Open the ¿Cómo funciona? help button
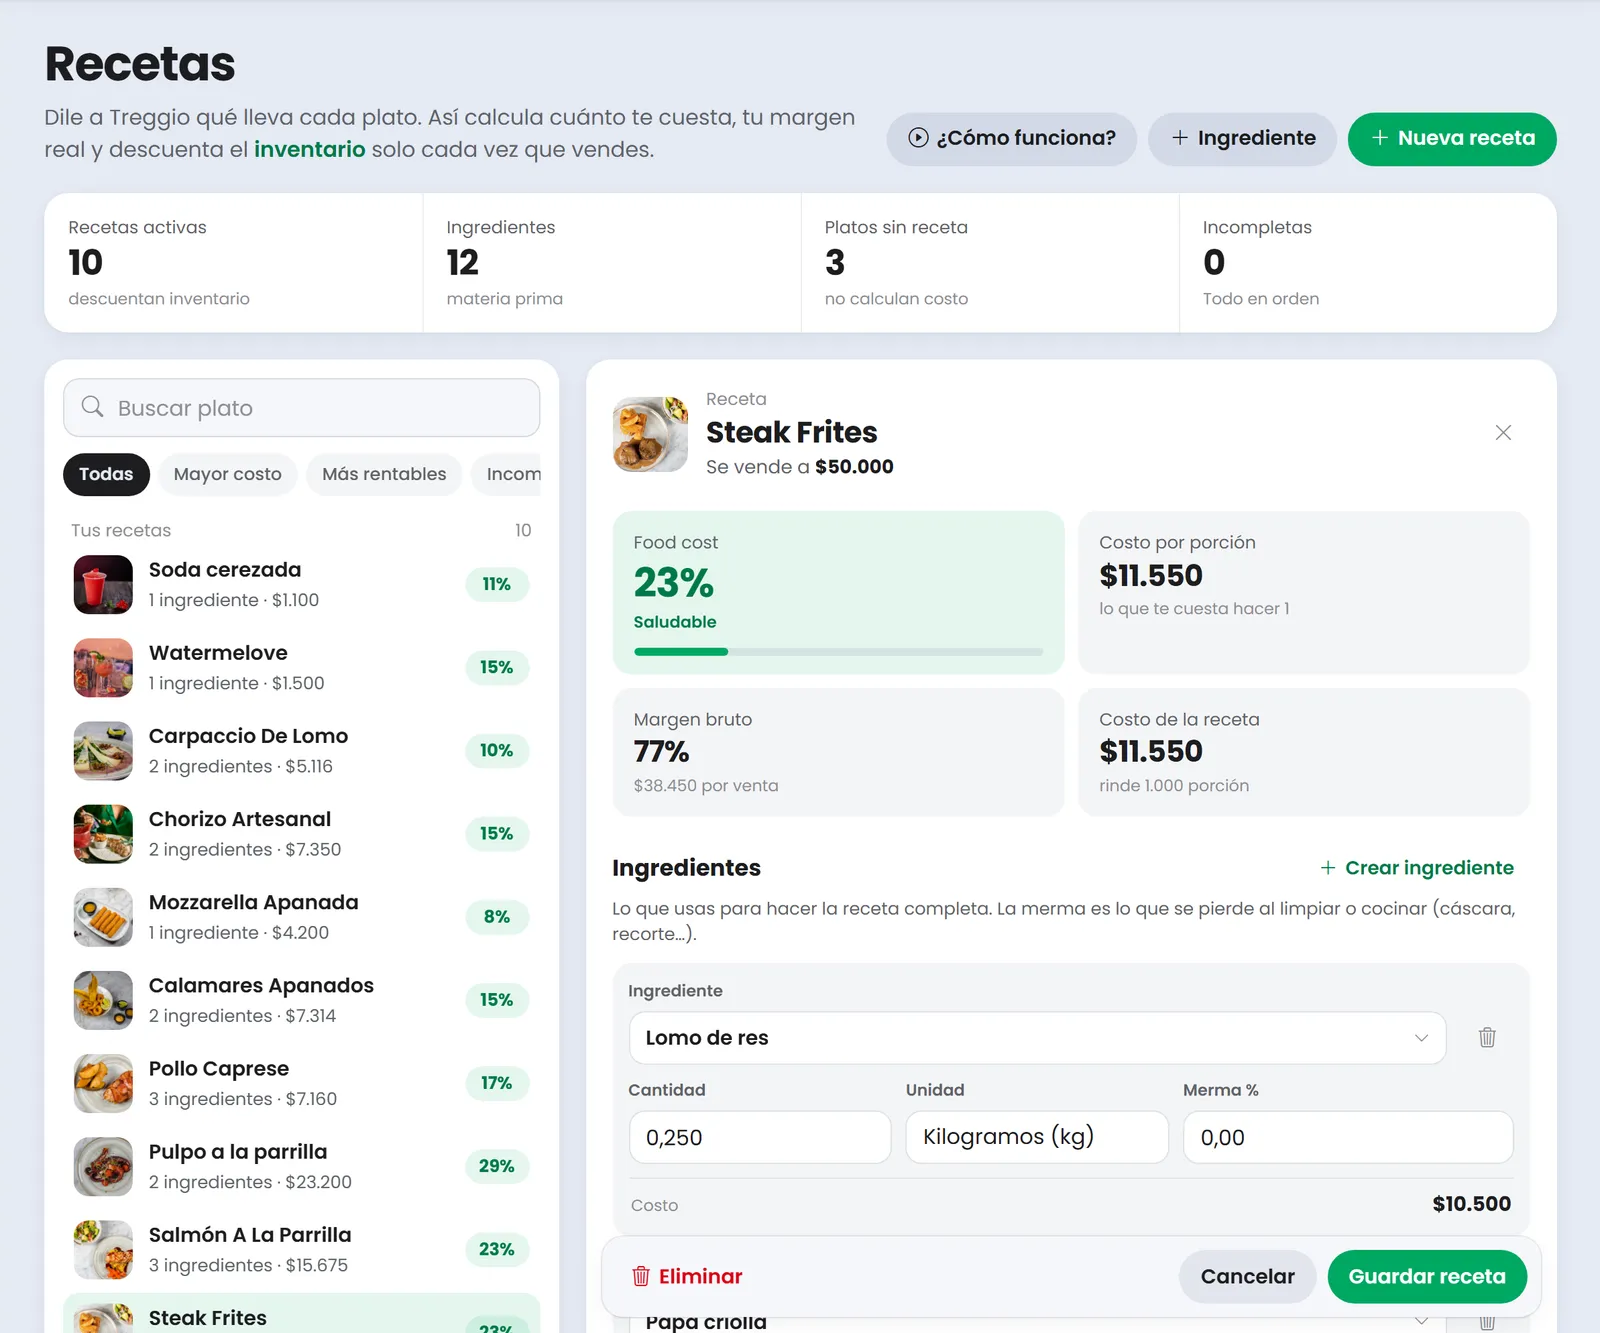Viewport: 1600px width, 1333px height. tap(1011, 138)
